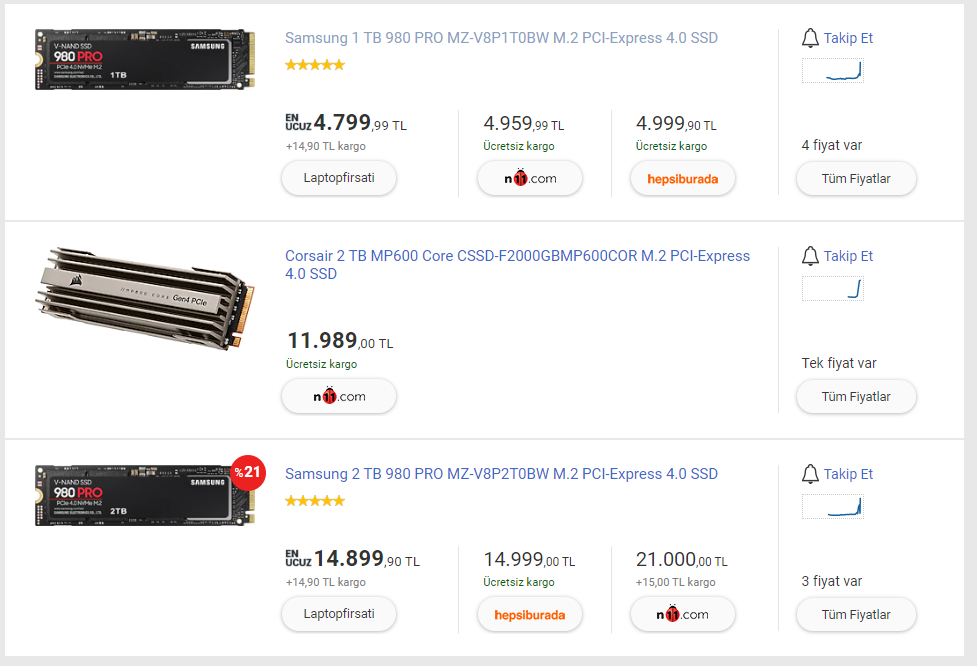Image resolution: width=977 pixels, height=666 pixels.
Task: Open price history chart for Corsair MP600
Action: tap(832, 289)
